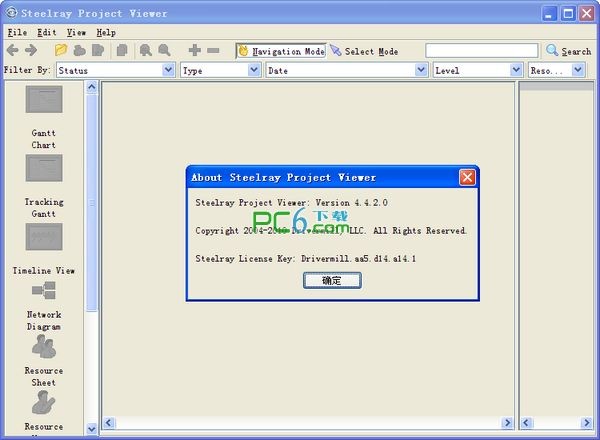Click the export page icon beside the printer

coord(98,50)
